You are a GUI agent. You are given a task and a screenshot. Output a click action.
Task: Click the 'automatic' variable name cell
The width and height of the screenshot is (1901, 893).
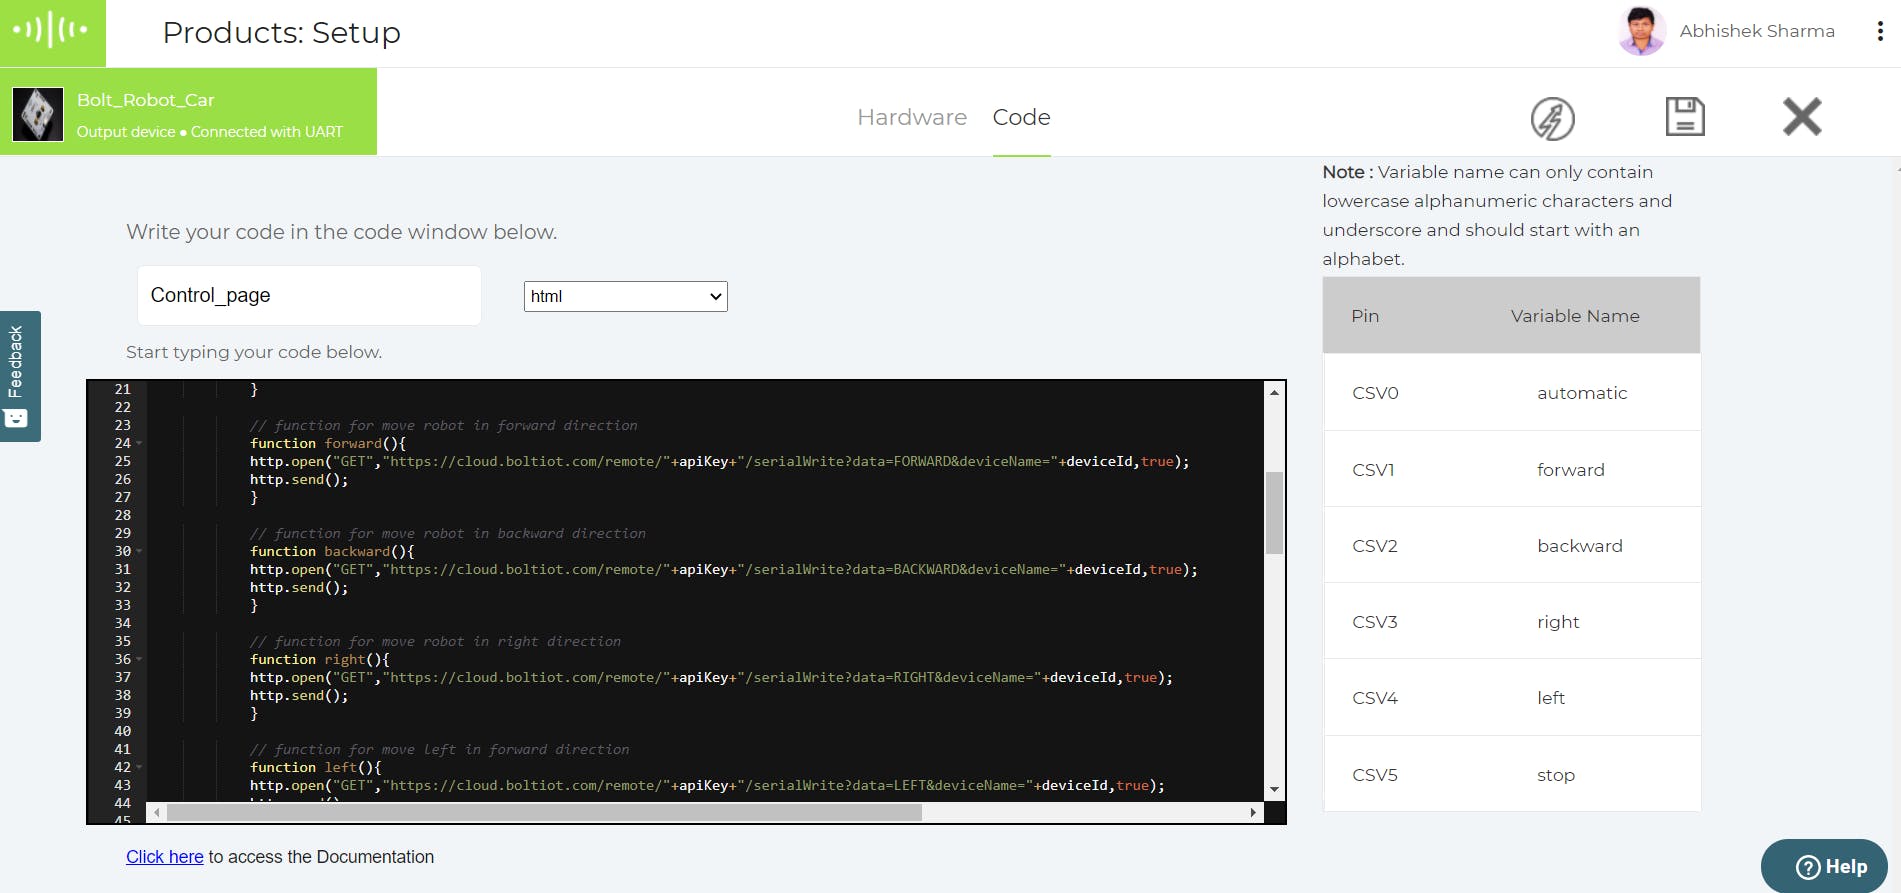point(1582,393)
